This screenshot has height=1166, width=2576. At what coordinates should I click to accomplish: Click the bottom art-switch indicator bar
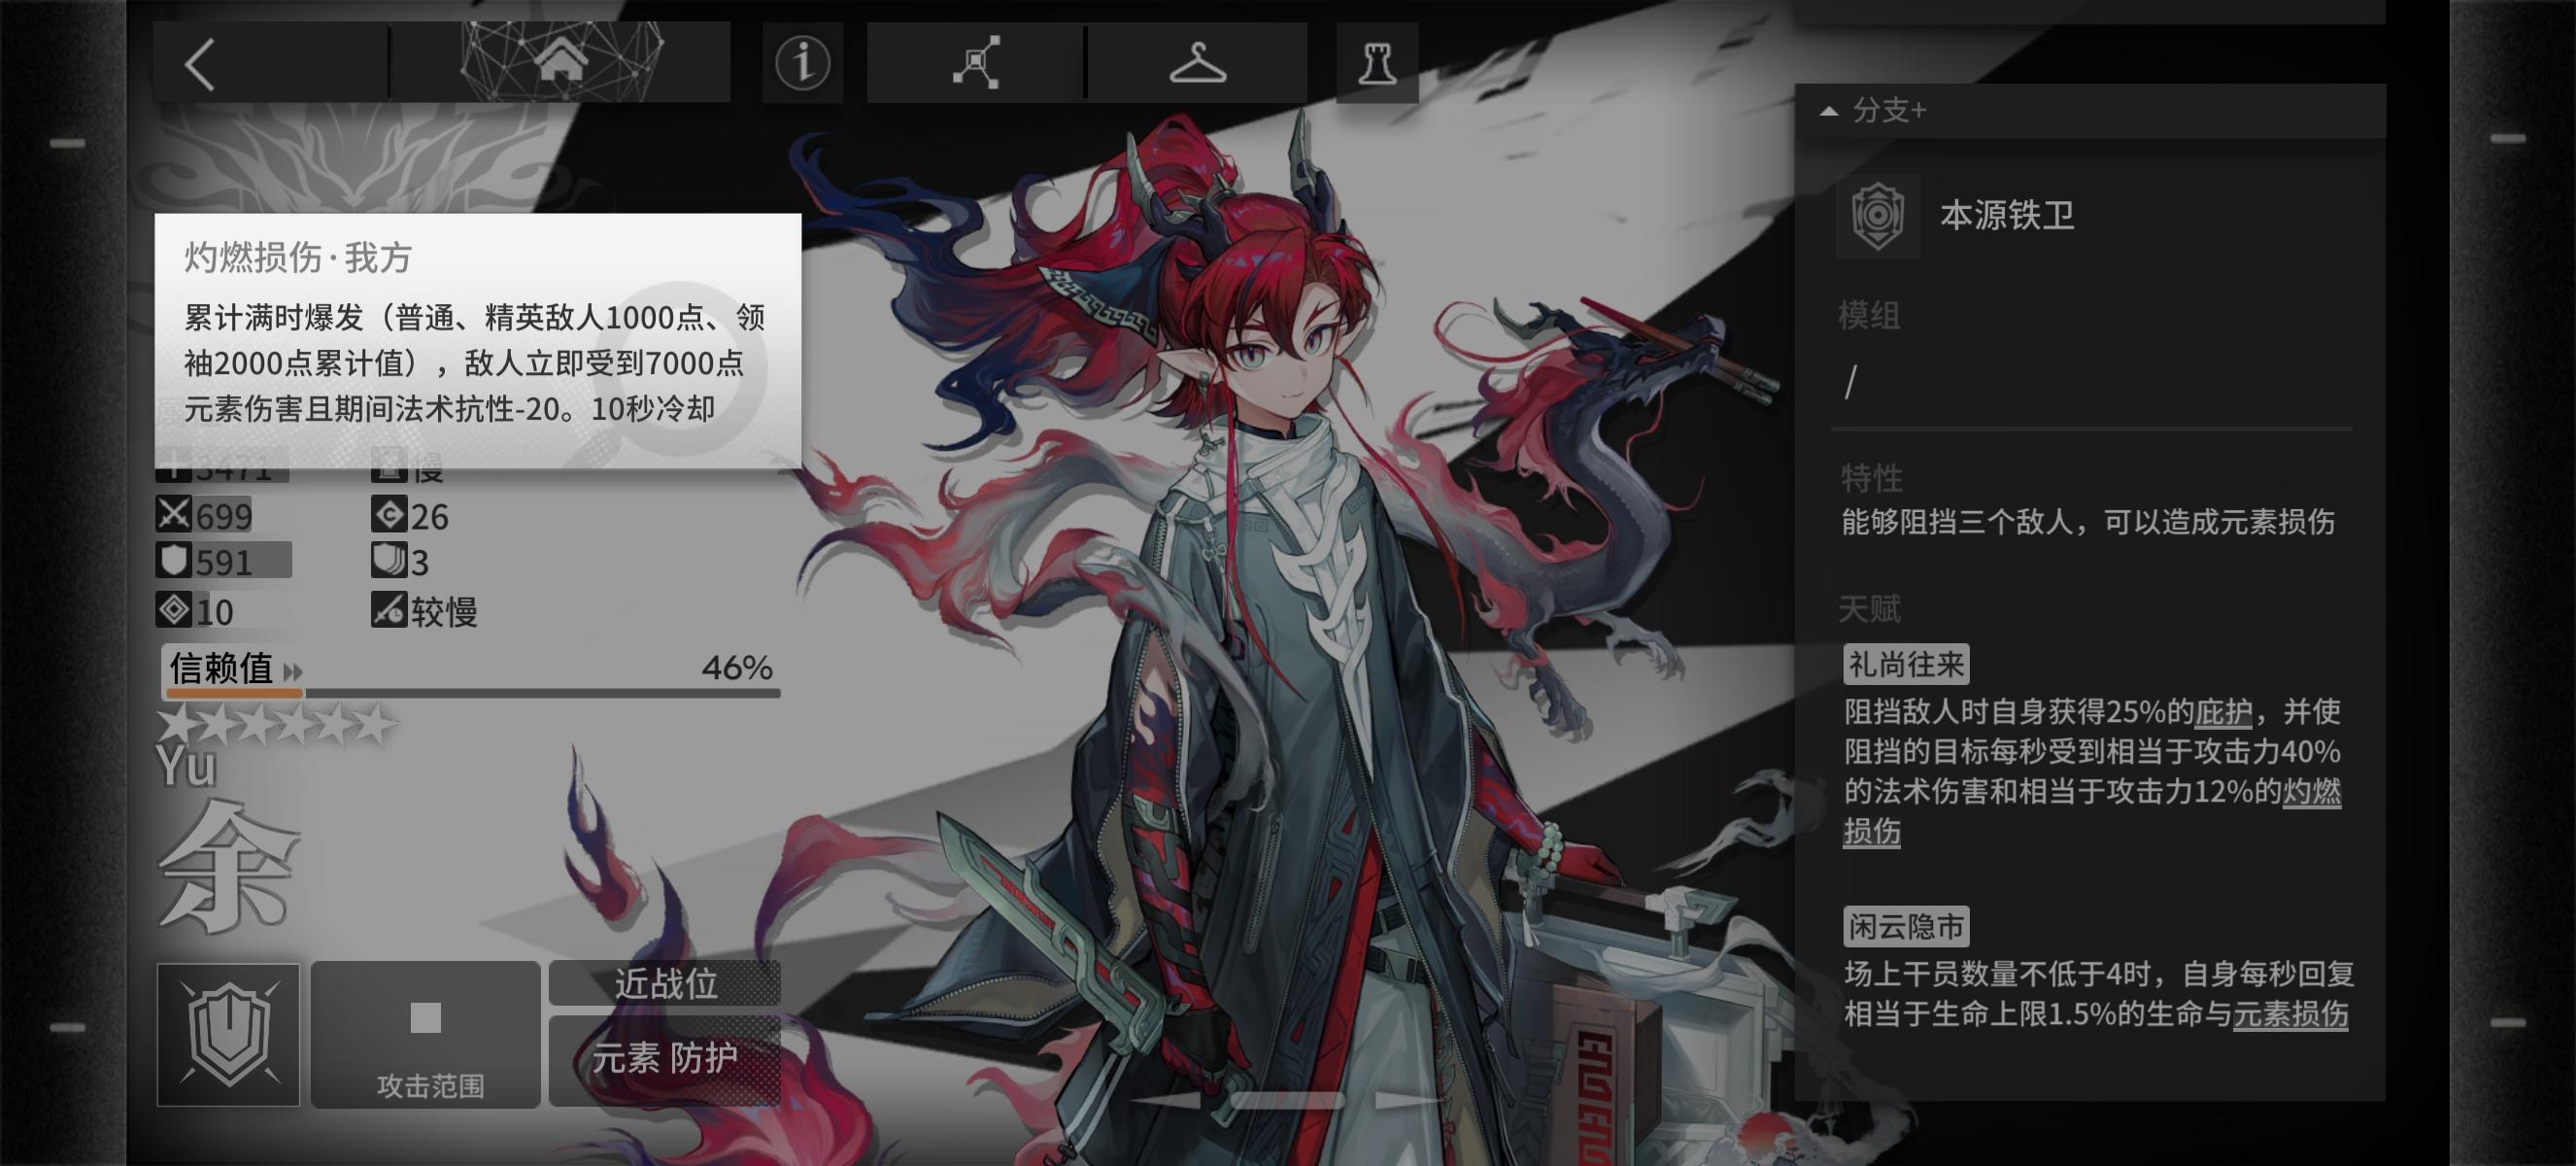pyautogui.click(x=1287, y=1100)
